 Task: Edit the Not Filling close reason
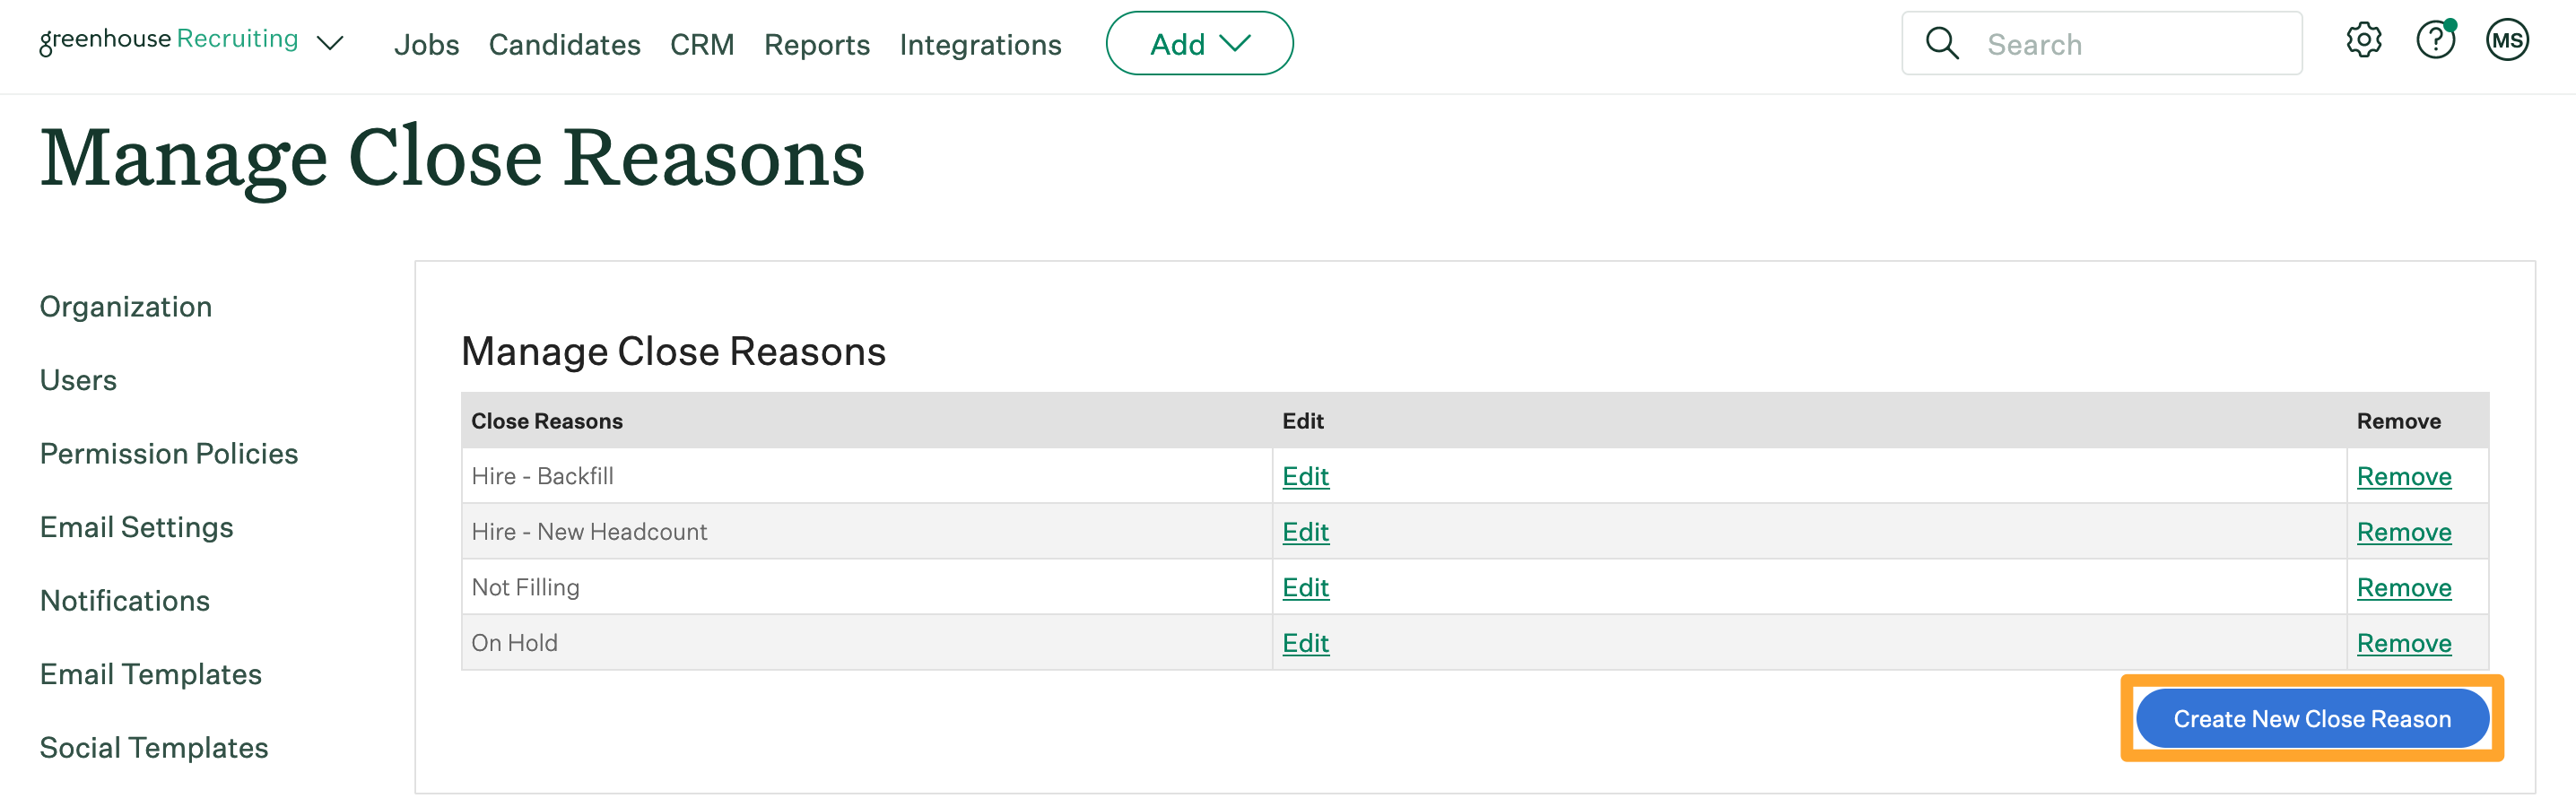[1305, 587]
